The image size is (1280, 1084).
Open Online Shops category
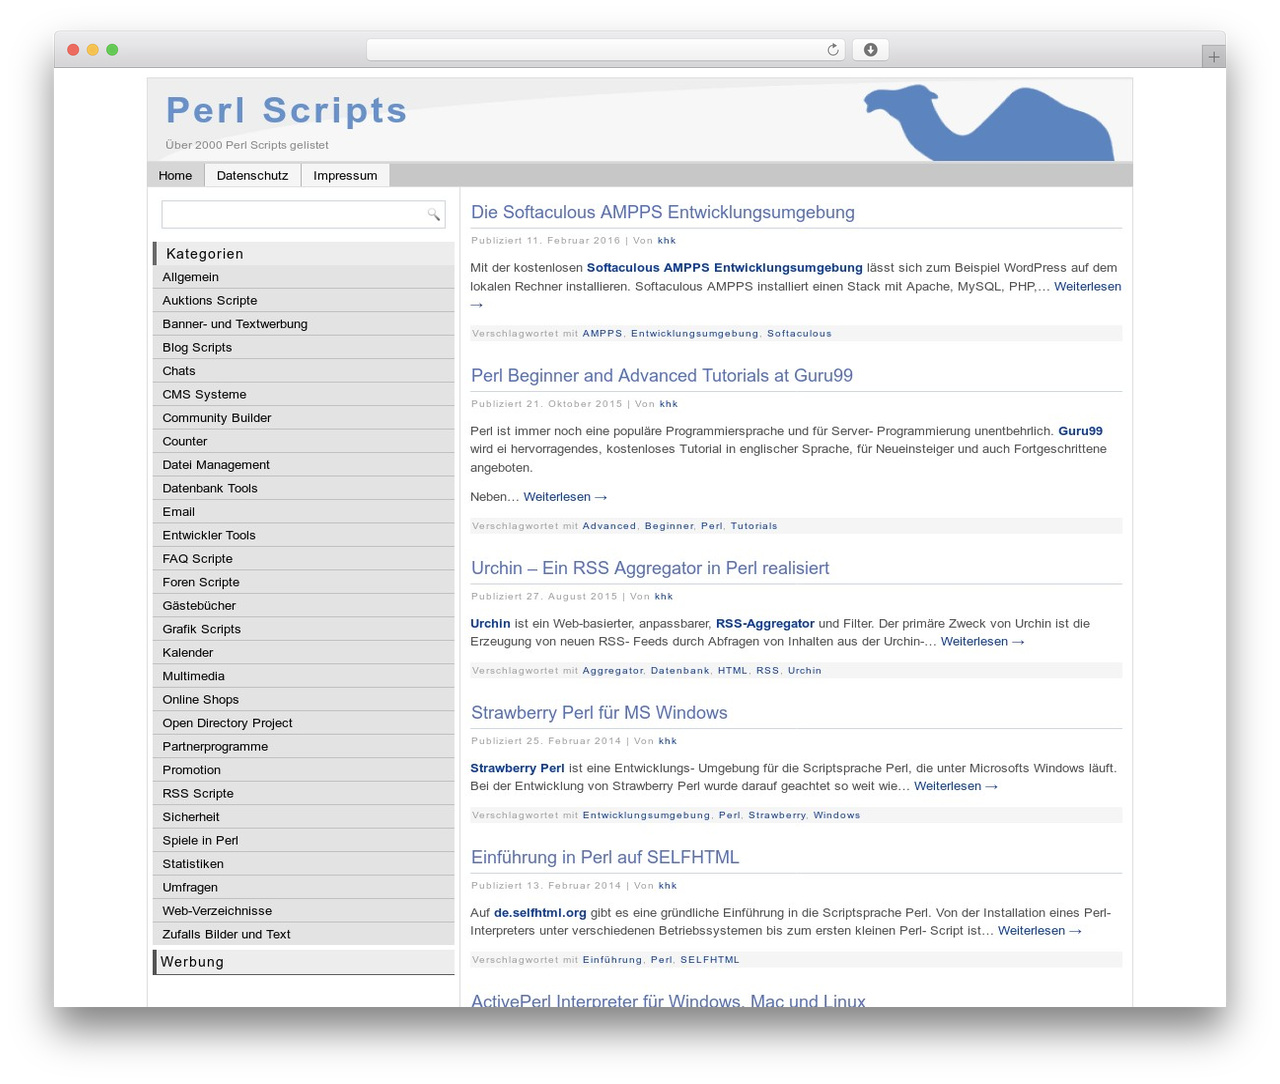304,700
